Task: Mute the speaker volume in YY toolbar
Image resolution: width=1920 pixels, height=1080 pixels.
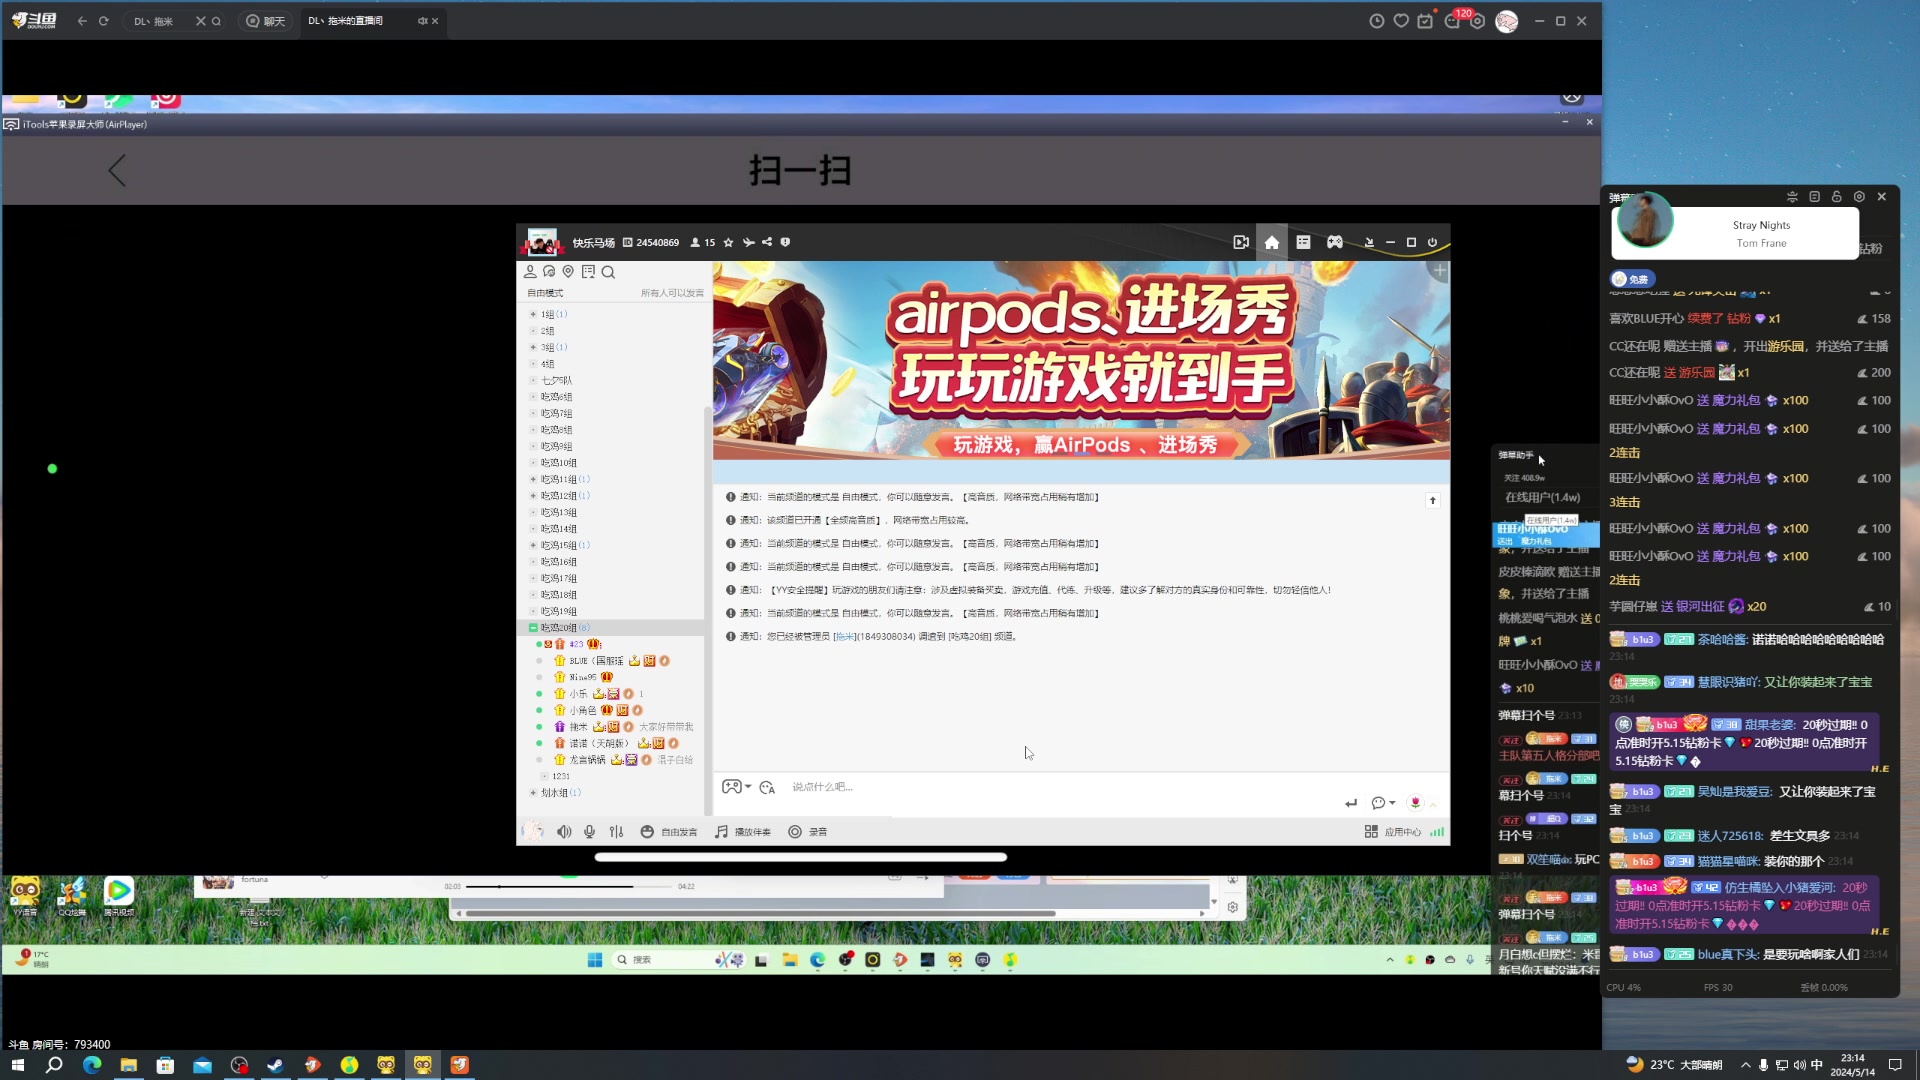Action: [x=564, y=831]
